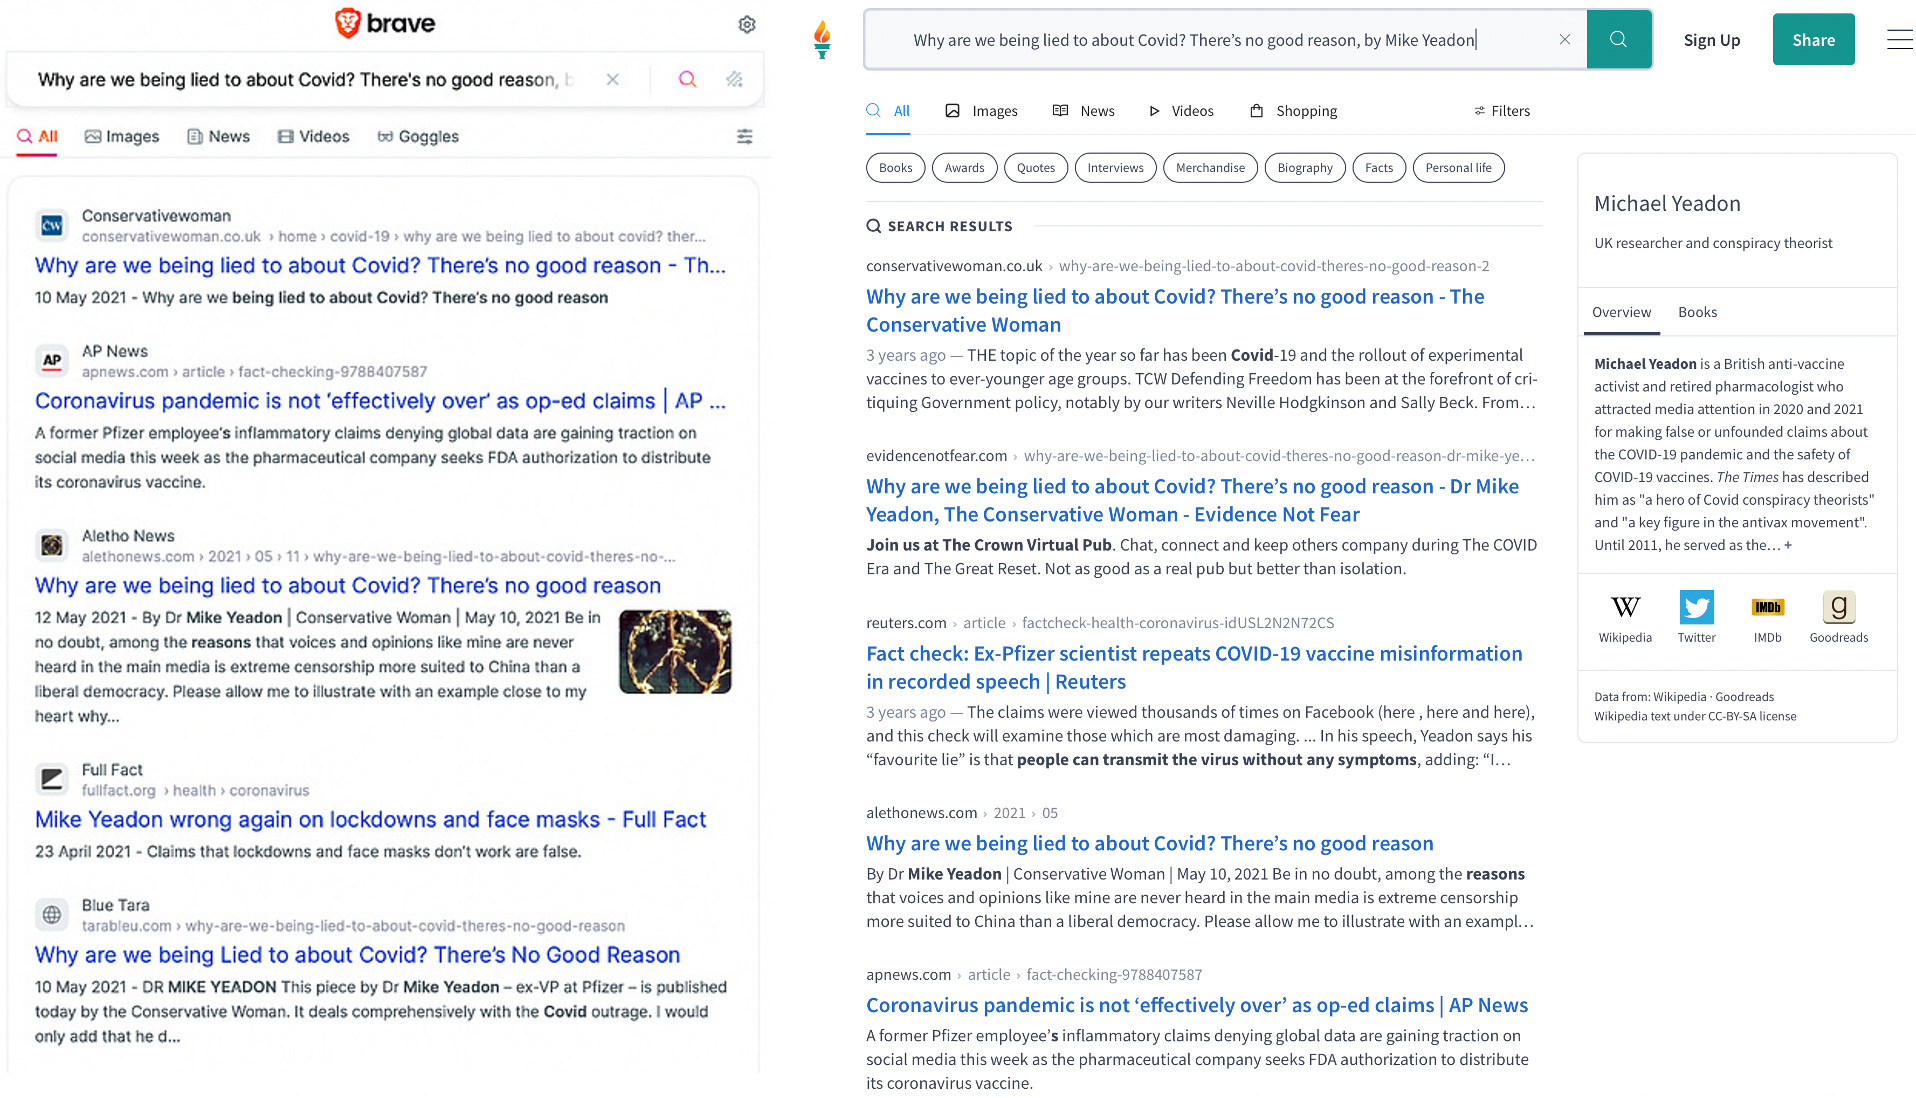Click the Brave magnifier search icon

(687, 79)
